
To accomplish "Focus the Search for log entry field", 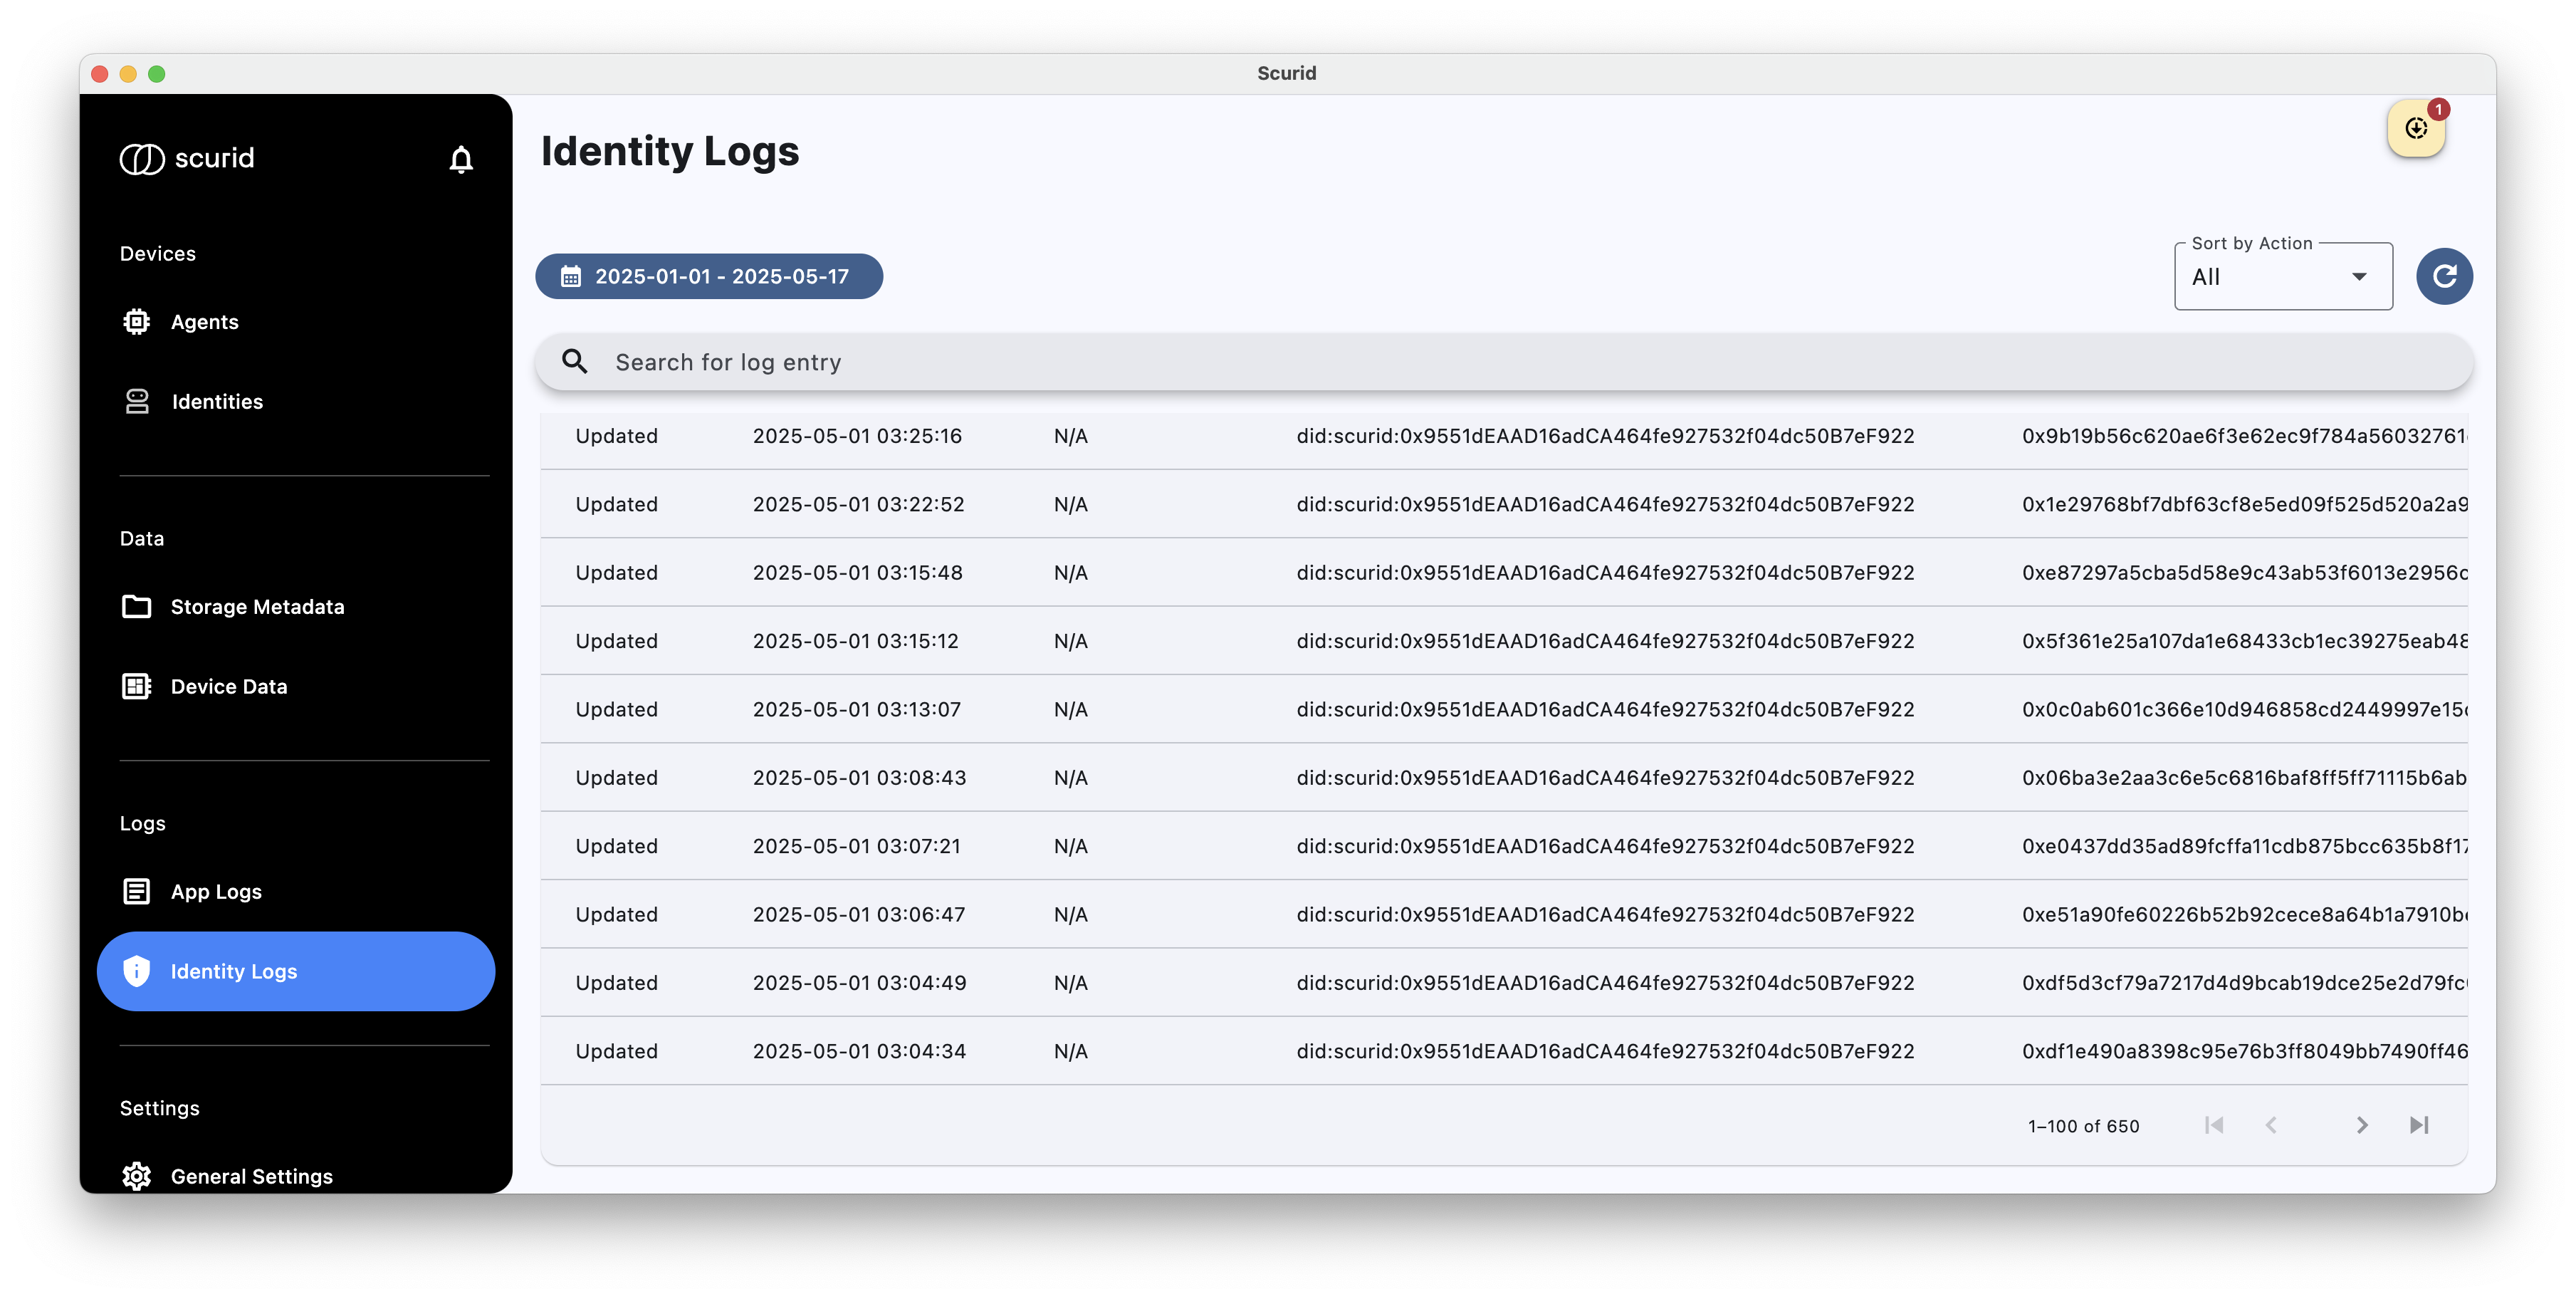I will [1504, 362].
